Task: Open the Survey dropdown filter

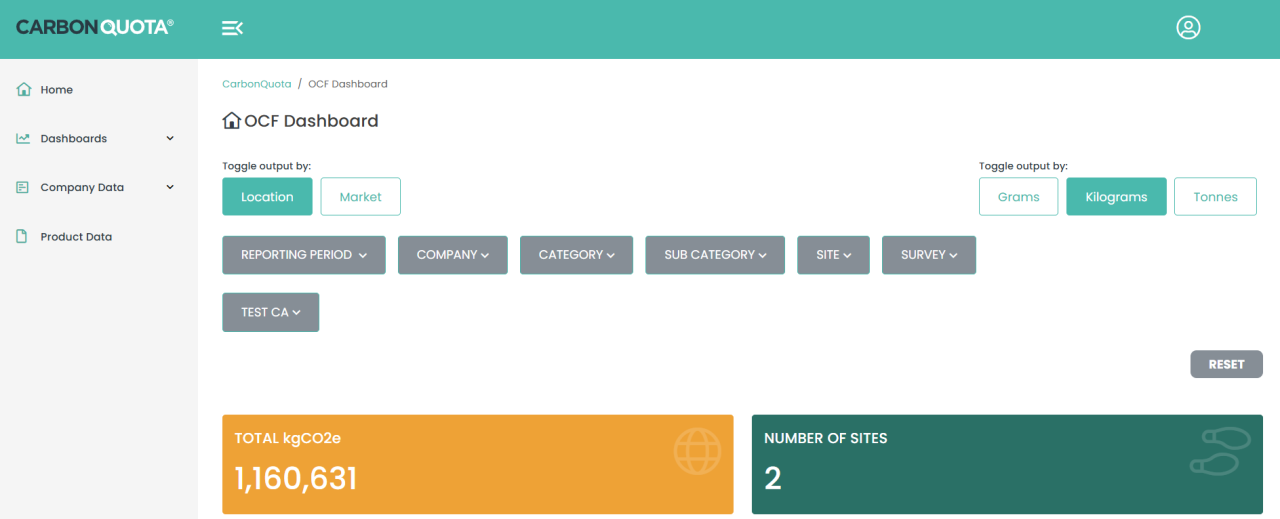Action: coord(928,255)
